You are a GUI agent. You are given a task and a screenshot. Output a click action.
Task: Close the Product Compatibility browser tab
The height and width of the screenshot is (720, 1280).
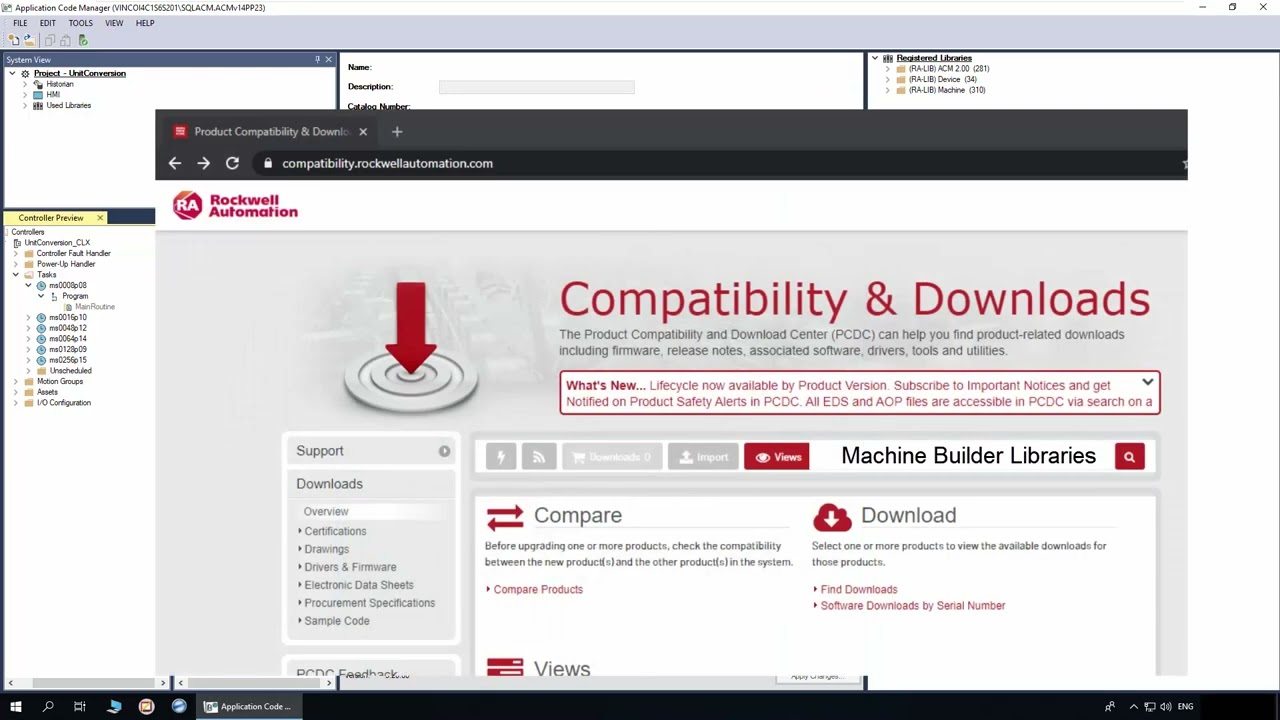(363, 132)
